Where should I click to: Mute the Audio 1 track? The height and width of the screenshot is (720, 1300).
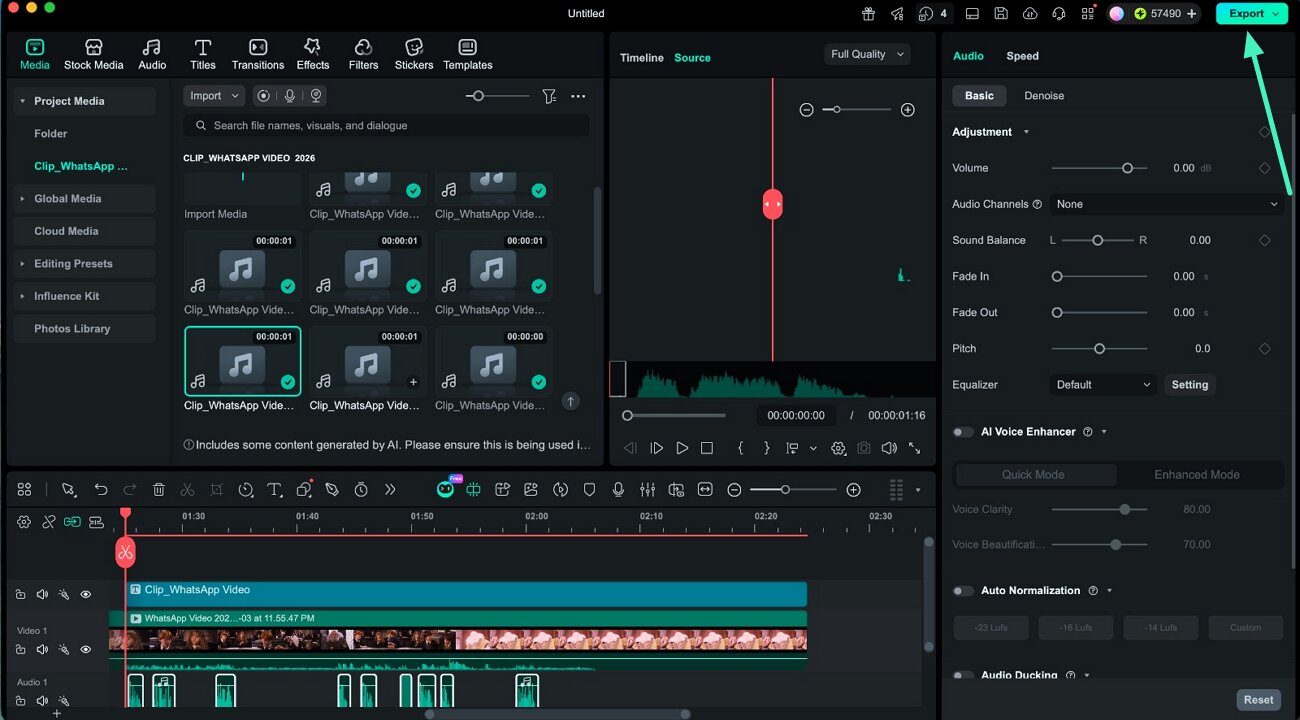tap(42, 701)
